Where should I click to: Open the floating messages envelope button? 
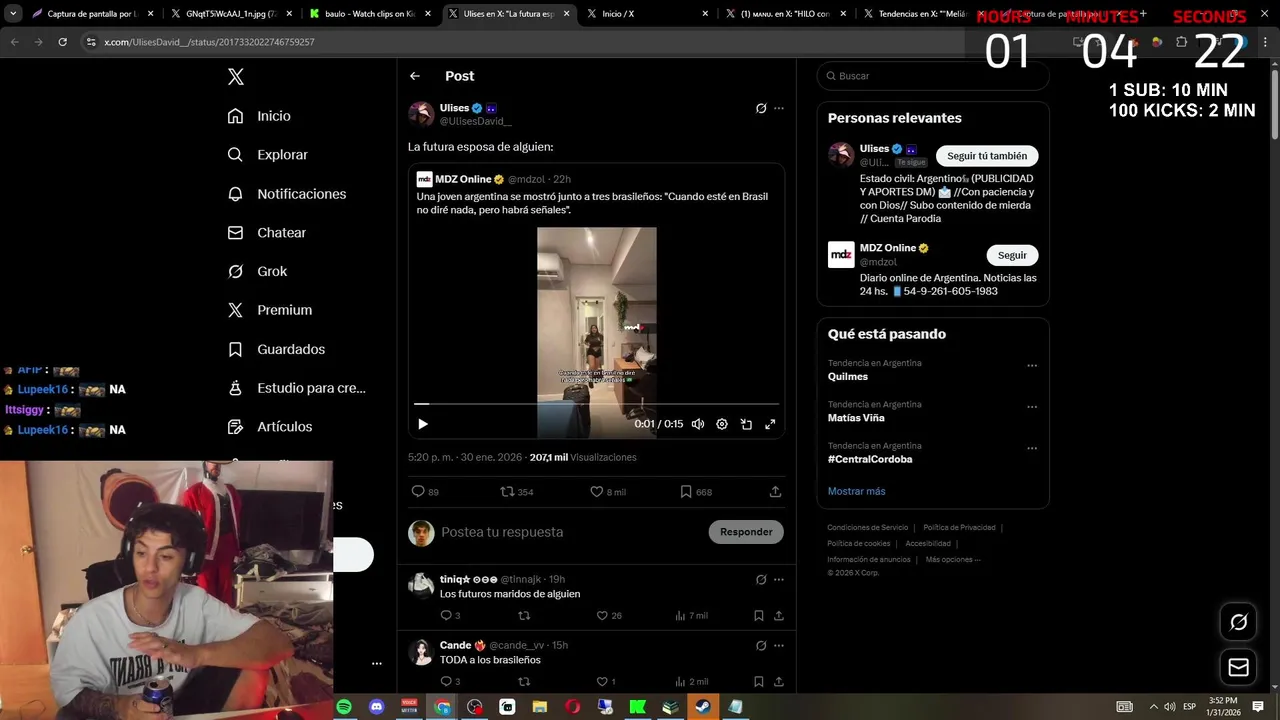[x=1238, y=667]
